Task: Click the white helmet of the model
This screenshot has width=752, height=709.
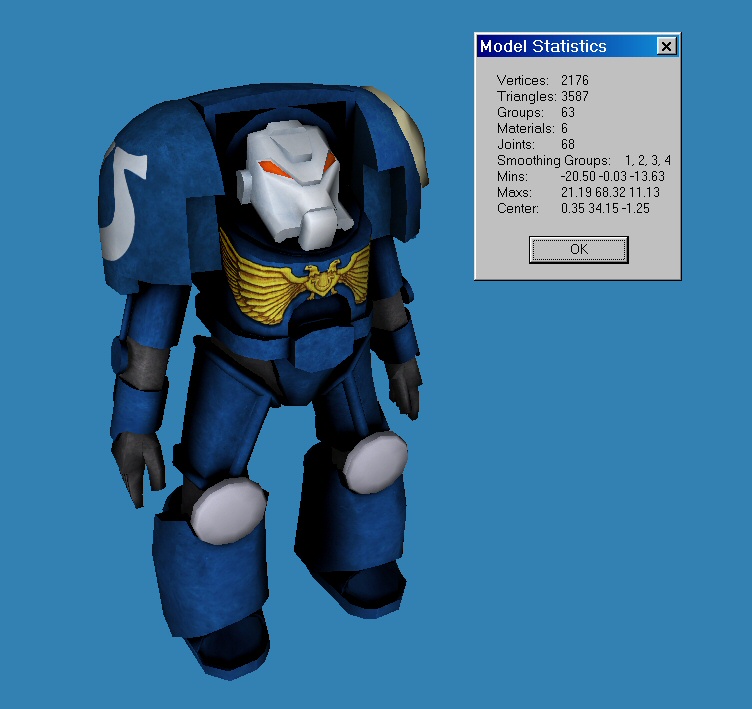Action: (294, 184)
